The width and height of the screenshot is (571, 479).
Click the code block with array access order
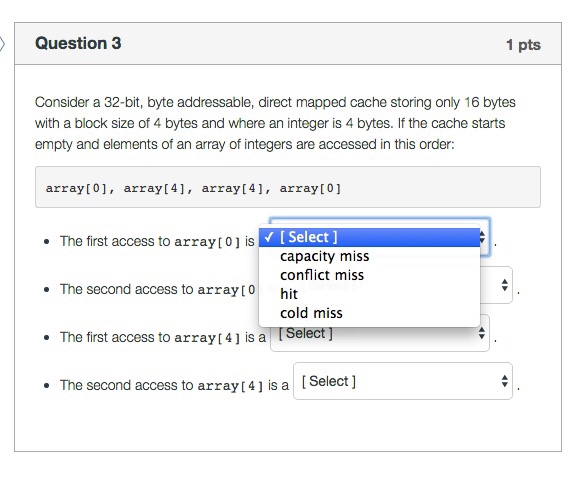coord(288,187)
